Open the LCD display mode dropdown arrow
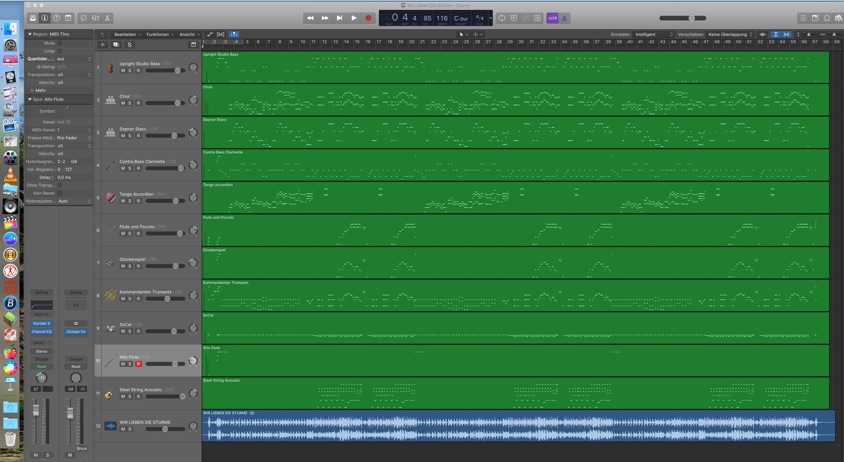This screenshot has width=844, height=462. pyautogui.click(x=490, y=18)
